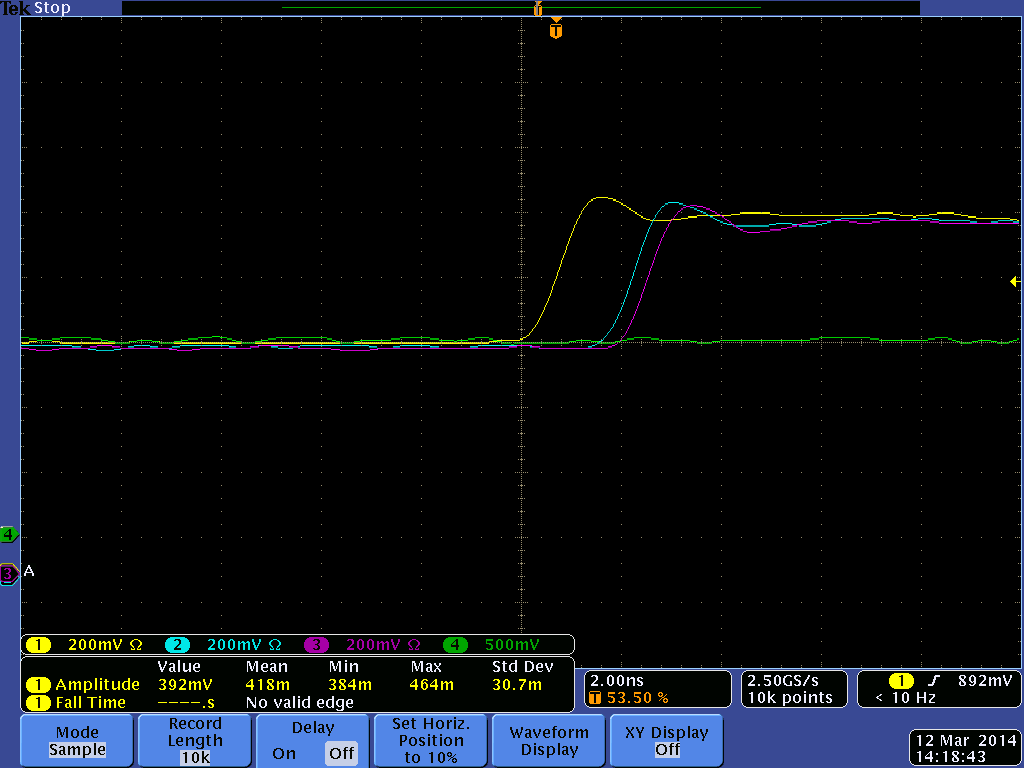Select the magenta channel 3 badge

coord(316,645)
